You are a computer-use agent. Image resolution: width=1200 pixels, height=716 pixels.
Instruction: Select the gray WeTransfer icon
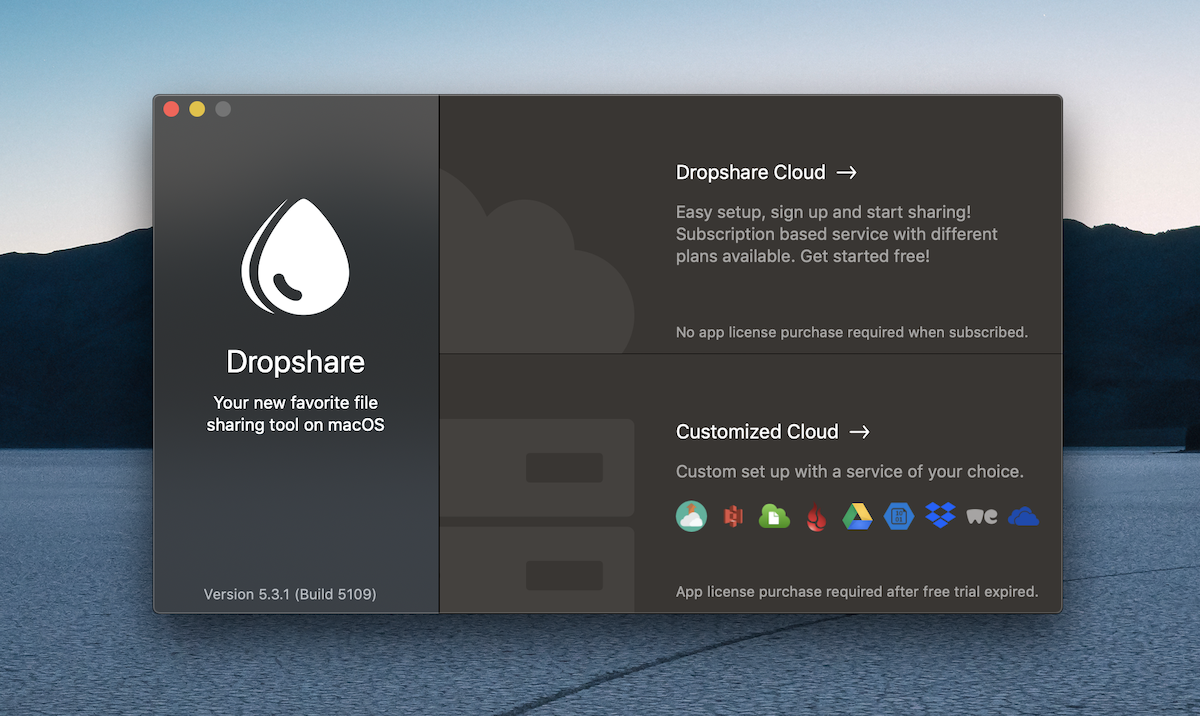point(982,516)
